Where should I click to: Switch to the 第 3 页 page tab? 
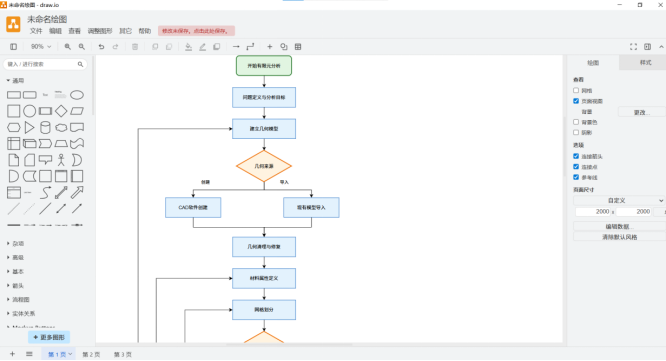pyautogui.click(x=122, y=355)
